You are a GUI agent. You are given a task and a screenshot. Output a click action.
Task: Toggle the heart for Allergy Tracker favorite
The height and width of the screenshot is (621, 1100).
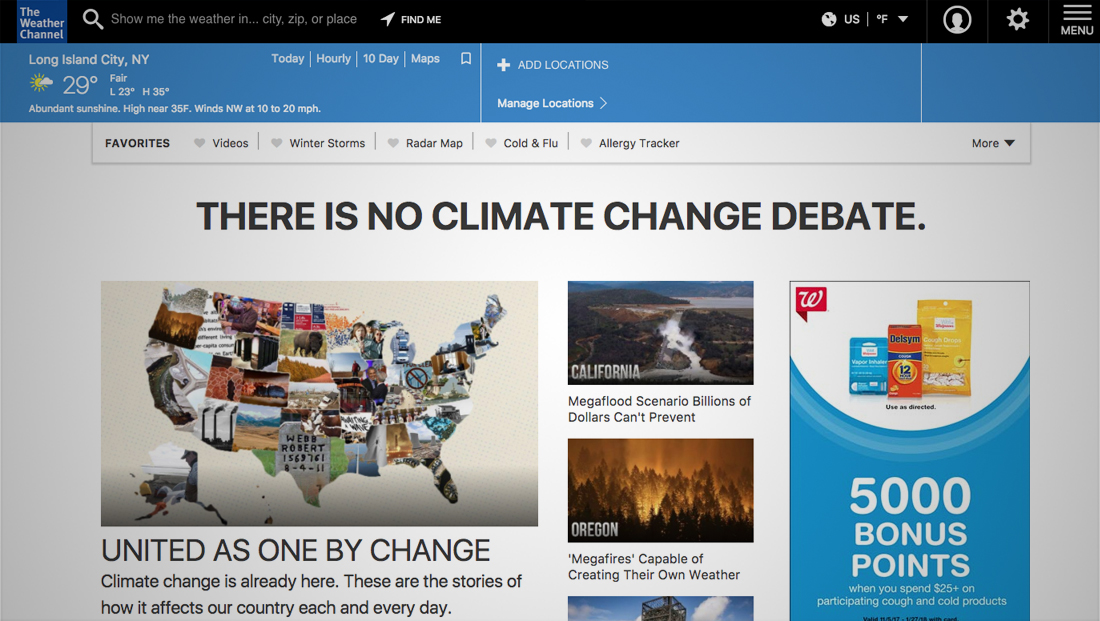[x=586, y=143]
